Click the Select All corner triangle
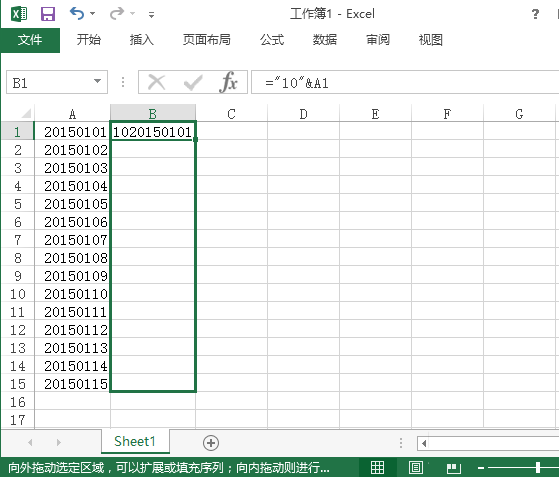This screenshot has width=559, height=477. 26,113
